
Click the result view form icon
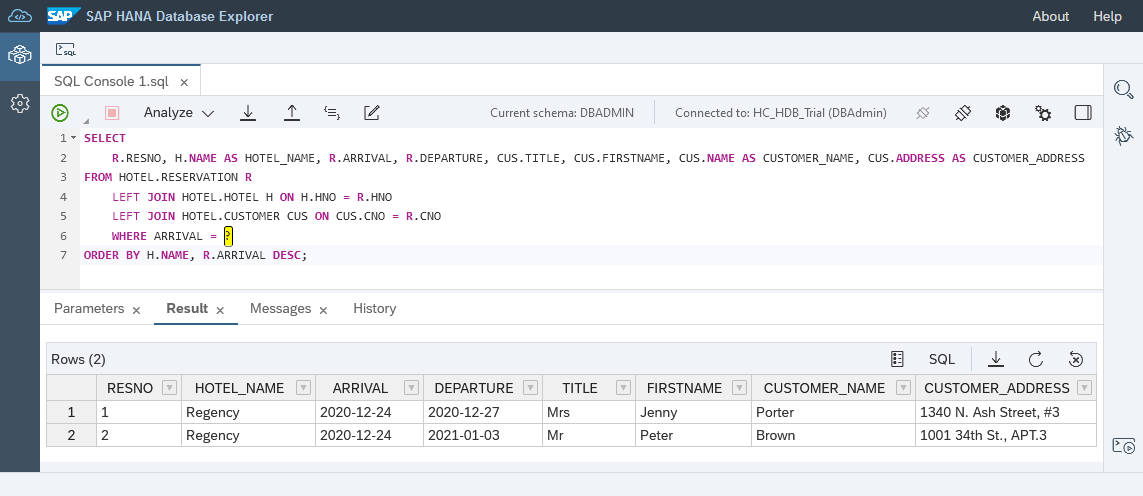click(897, 359)
